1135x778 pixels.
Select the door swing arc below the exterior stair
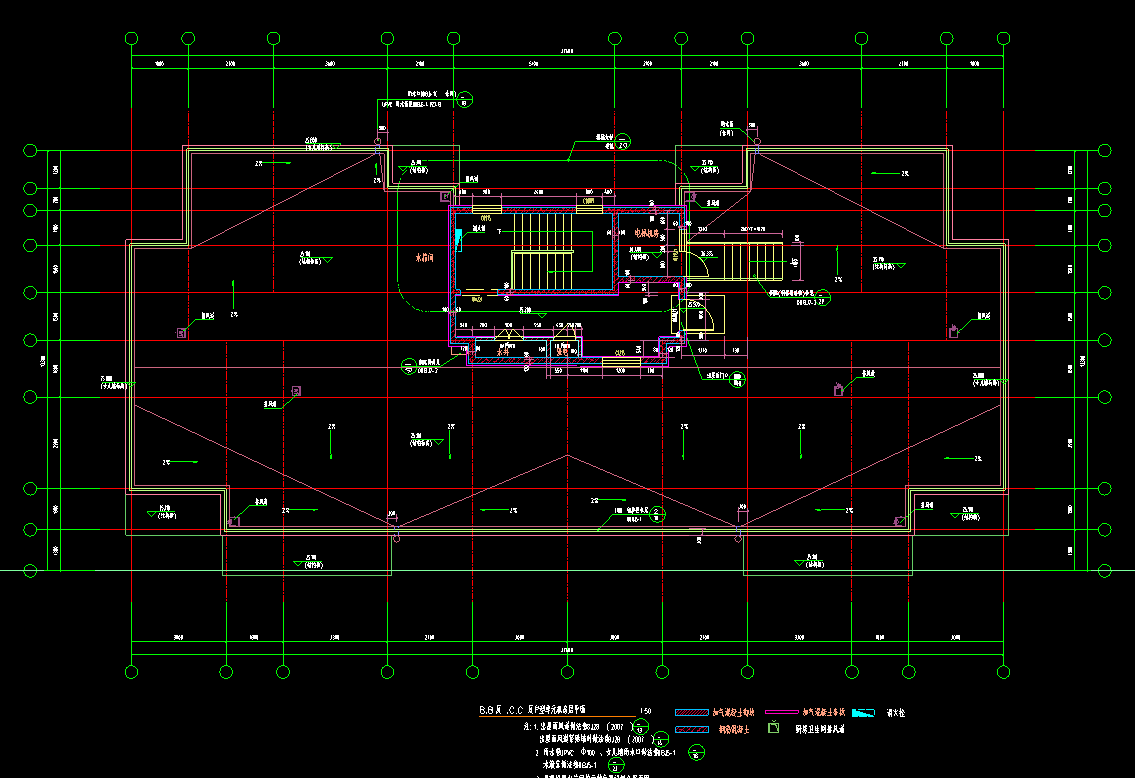(708, 316)
